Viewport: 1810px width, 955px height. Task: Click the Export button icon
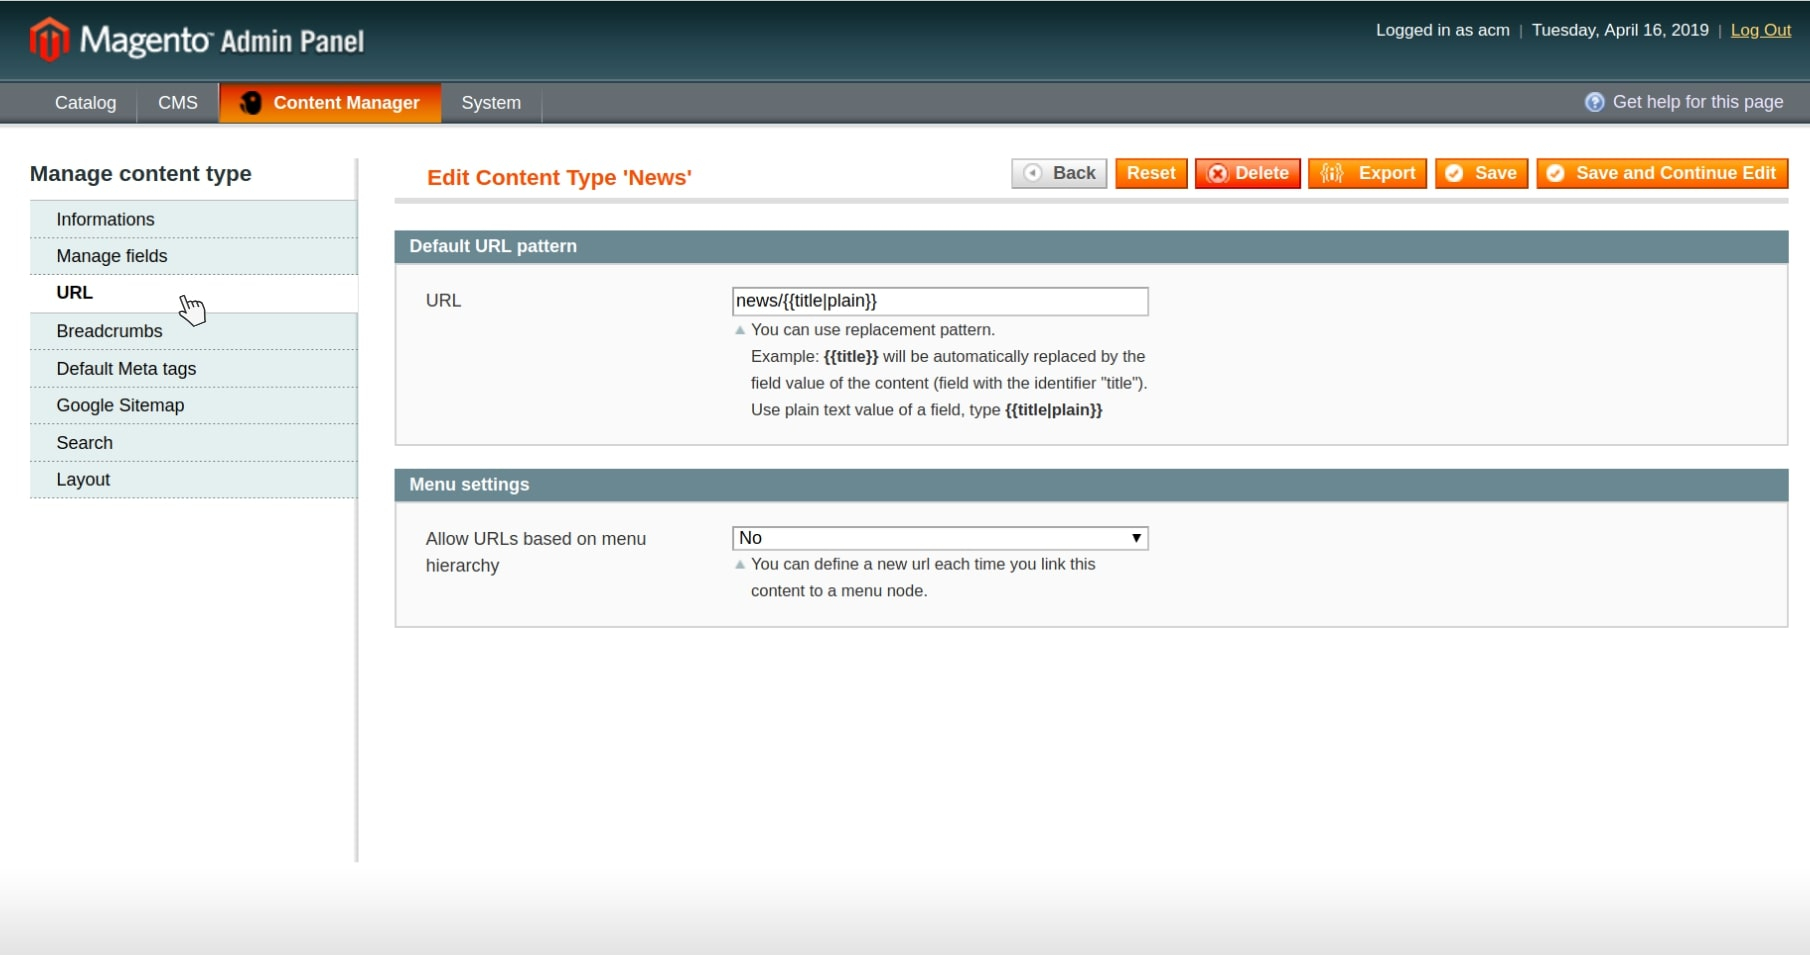tap(1332, 173)
